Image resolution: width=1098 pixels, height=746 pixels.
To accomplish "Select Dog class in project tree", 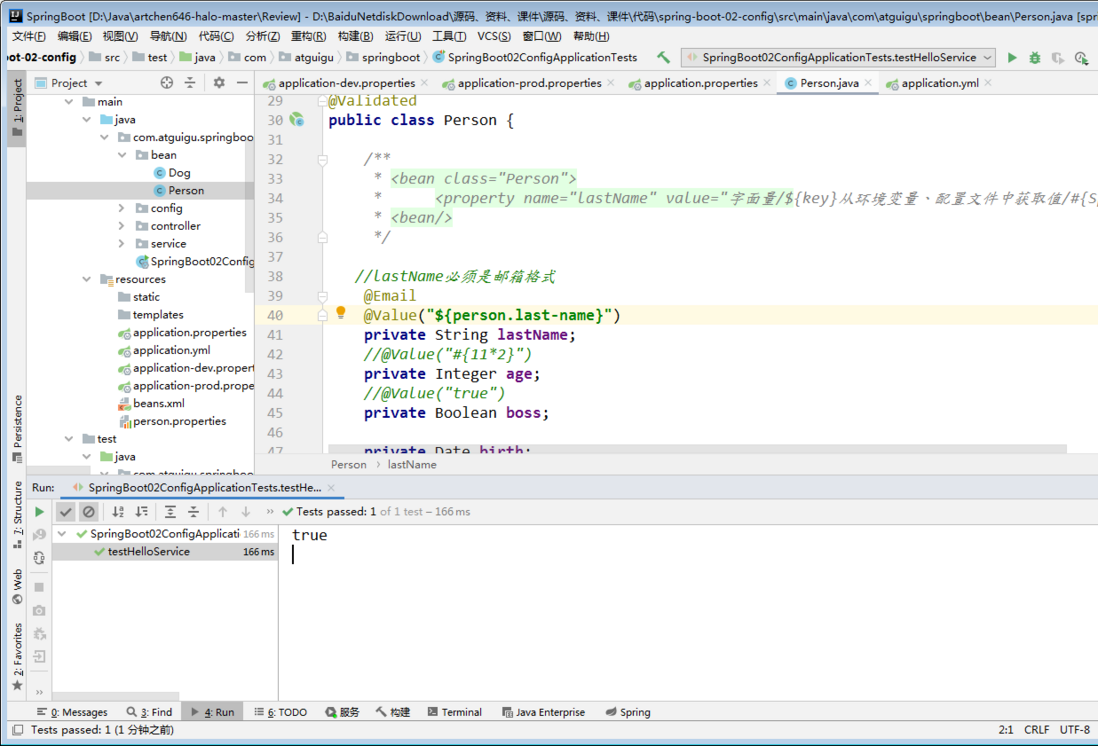I will coord(179,172).
